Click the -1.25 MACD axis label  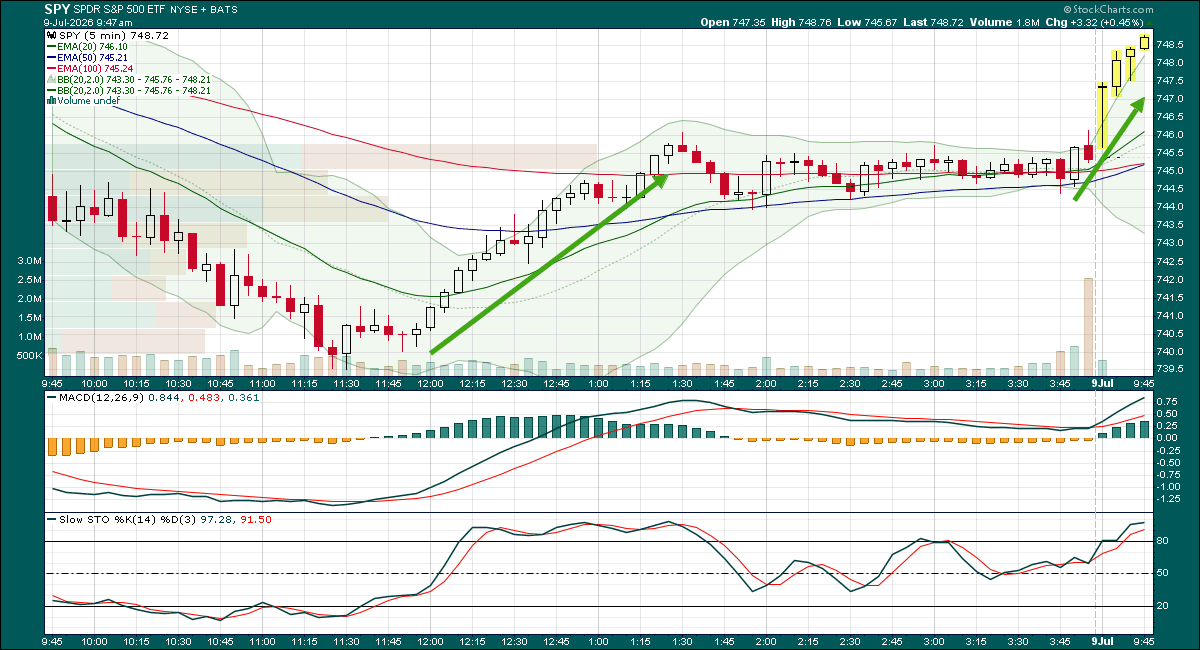(x=1169, y=498)
